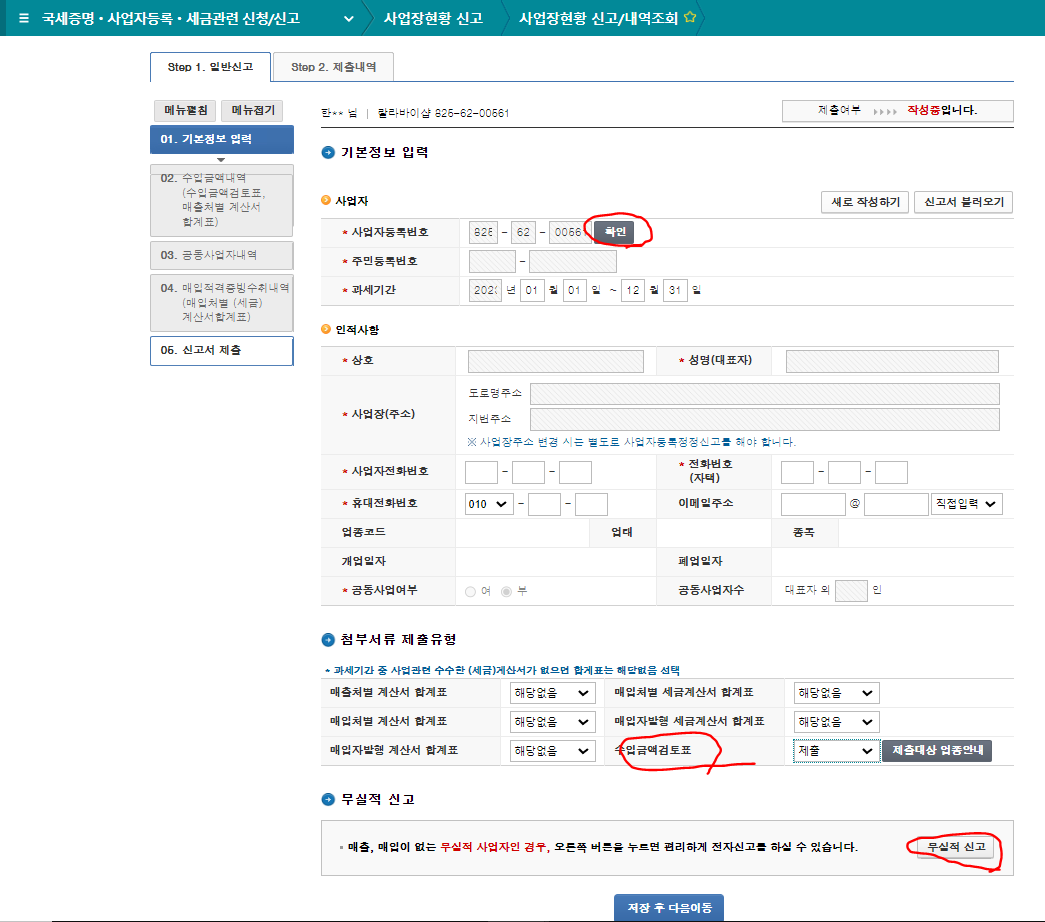This screenshot has width=1045, height=922.
Task: Click the 과세기간 year field
Action: [x=485, y=291]
